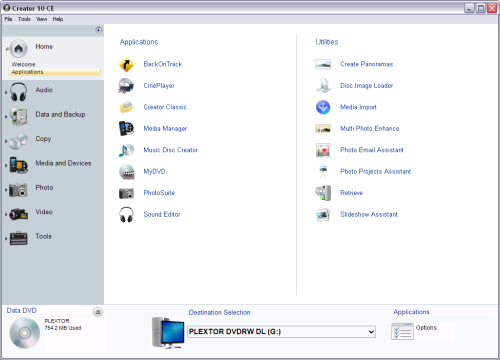Select the Welcome item under Home
Screen dimensions: 500x360
(23, 64)
